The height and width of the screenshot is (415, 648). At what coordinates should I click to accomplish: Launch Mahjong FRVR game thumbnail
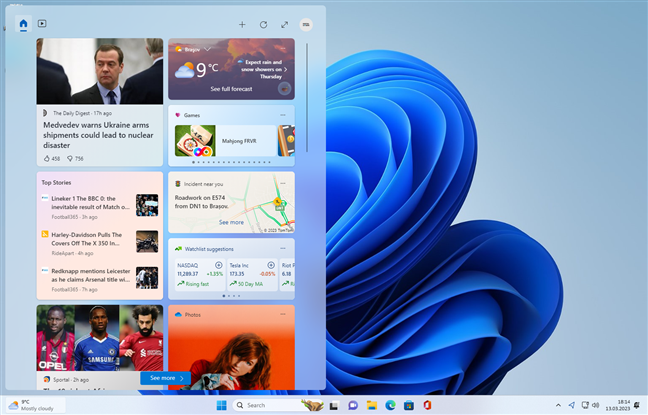pos(195,141)
